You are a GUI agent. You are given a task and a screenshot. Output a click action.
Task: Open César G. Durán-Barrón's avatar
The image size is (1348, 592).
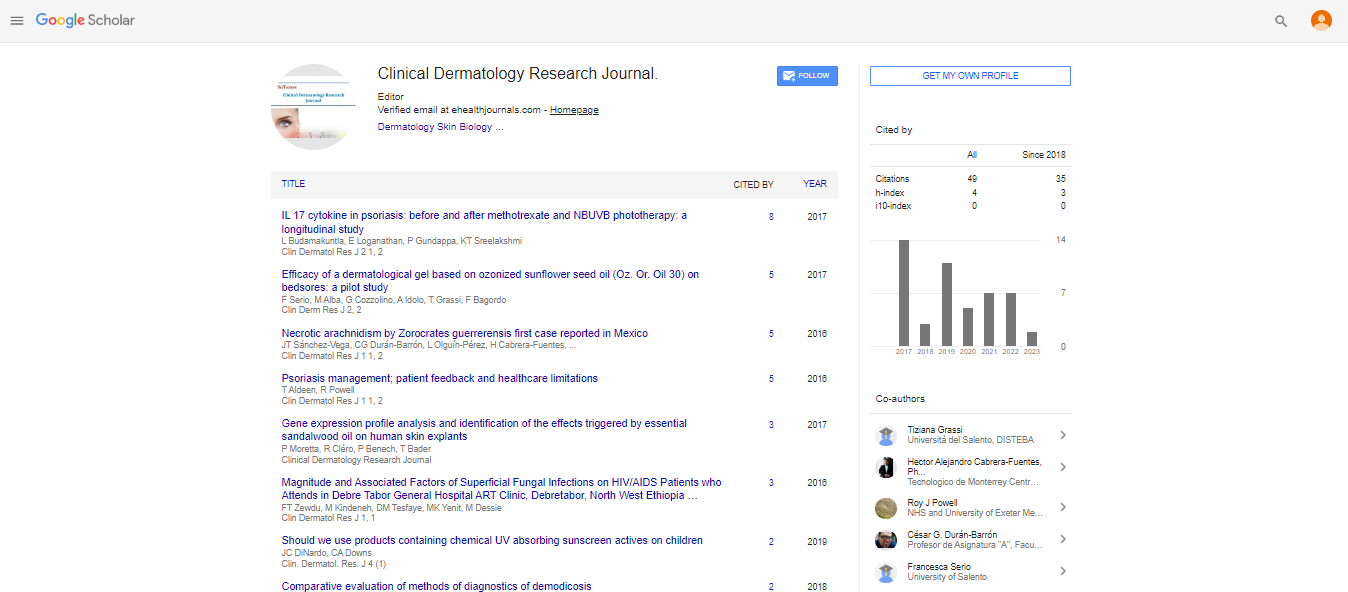pyautogui.click(x=886, y=539)
